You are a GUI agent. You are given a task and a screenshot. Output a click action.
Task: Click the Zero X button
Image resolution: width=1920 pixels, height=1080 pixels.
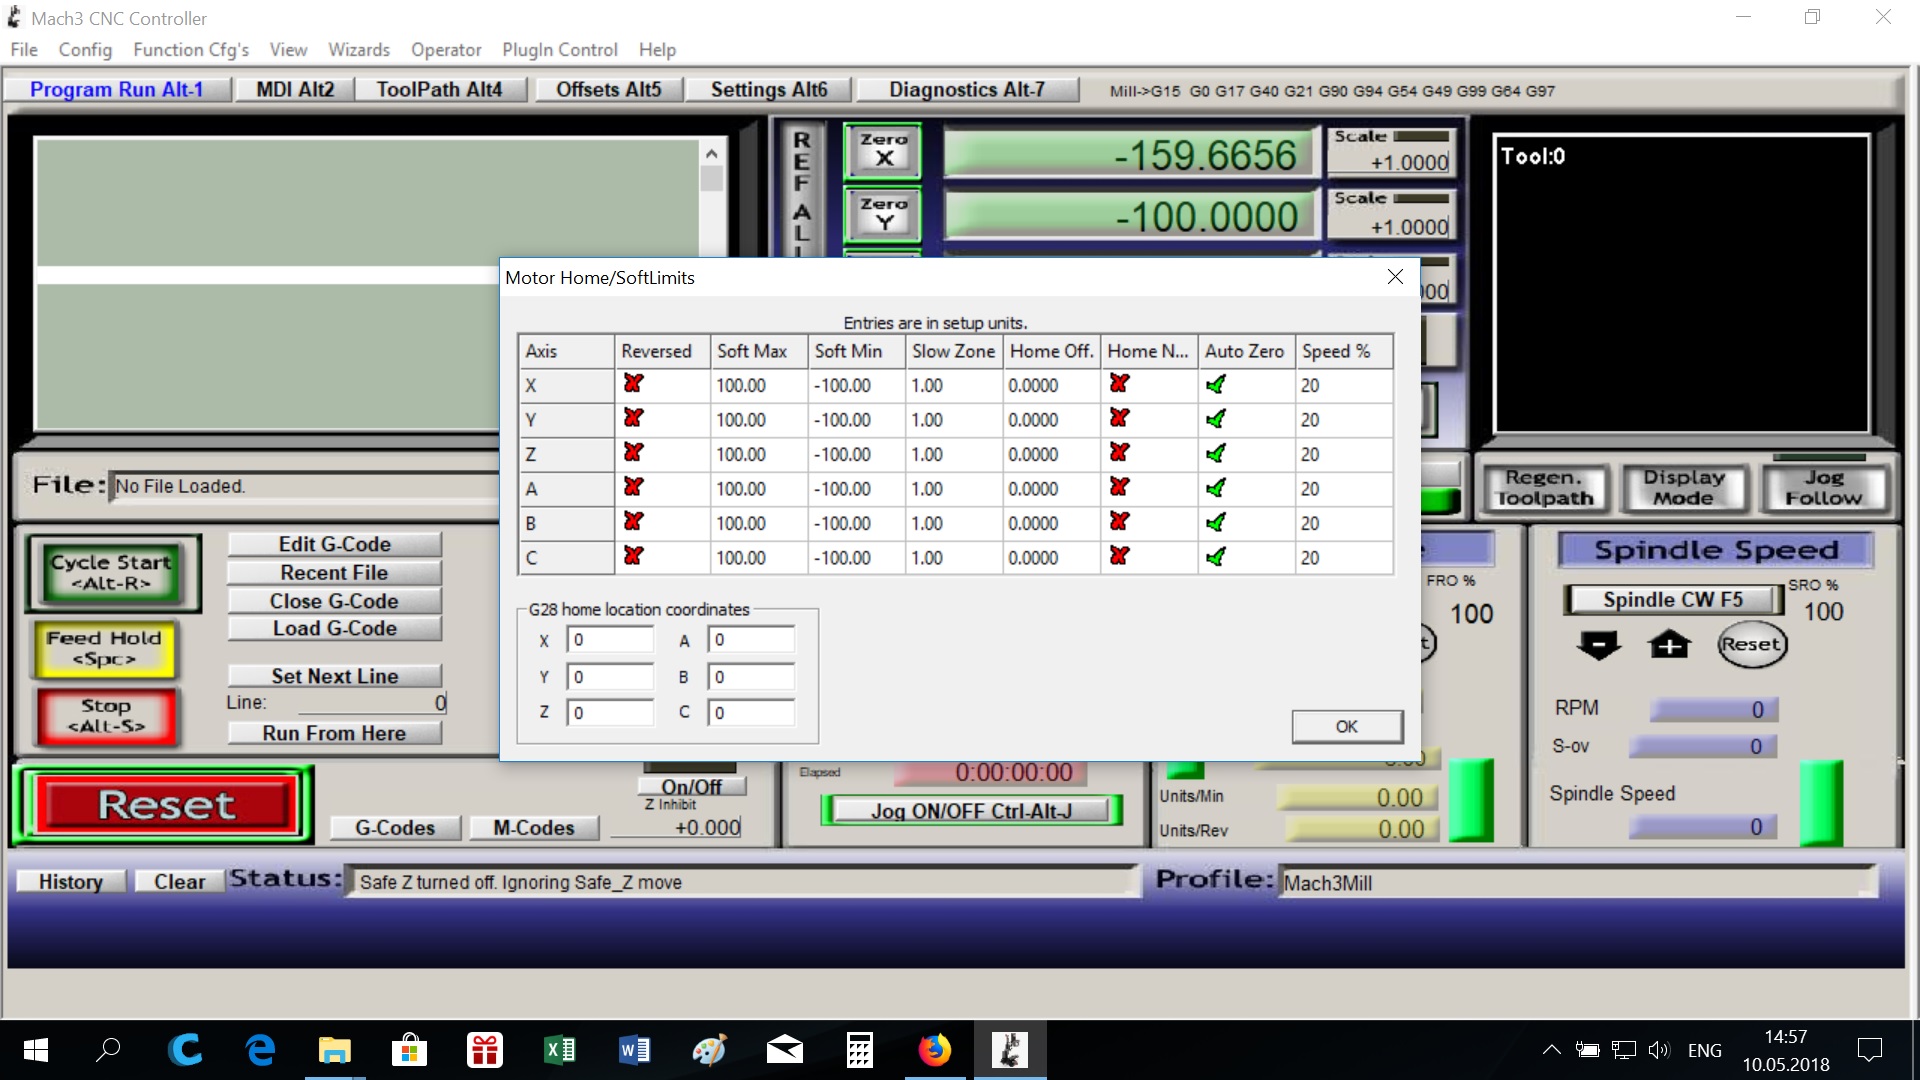[x=883, y=151]
